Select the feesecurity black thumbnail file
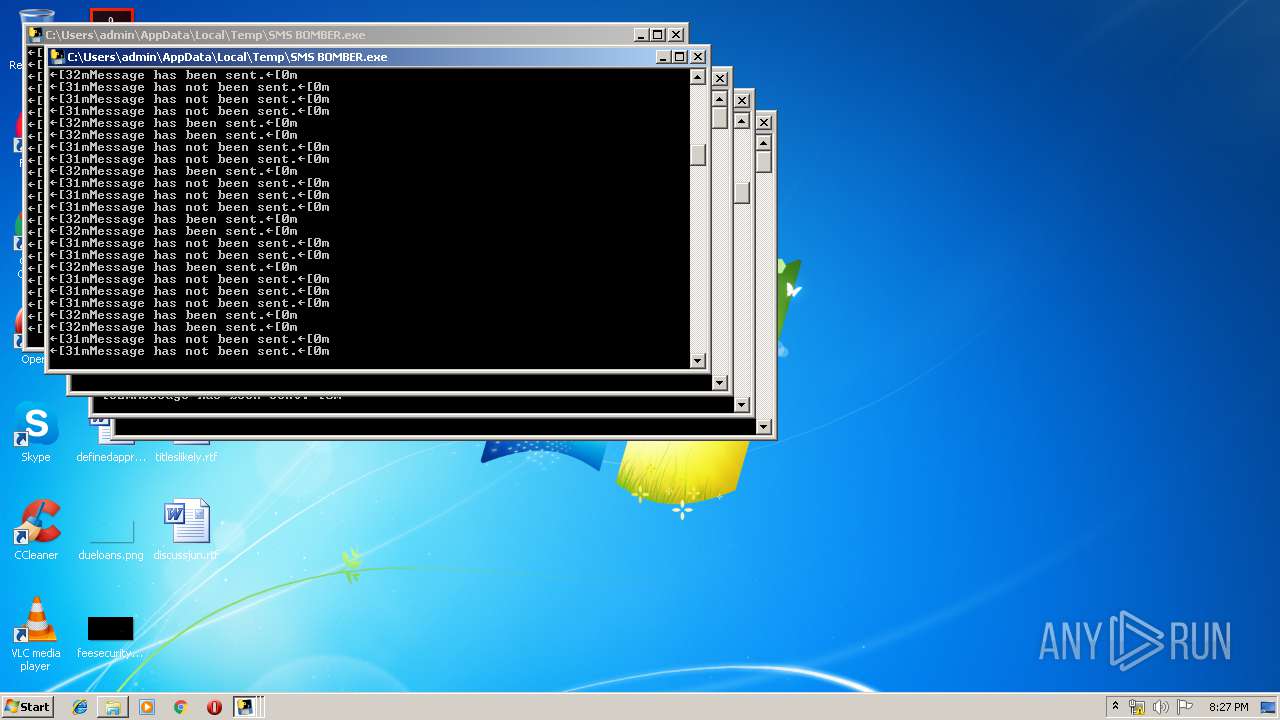This screenshot has height=720, width=1280. [110, 636]
